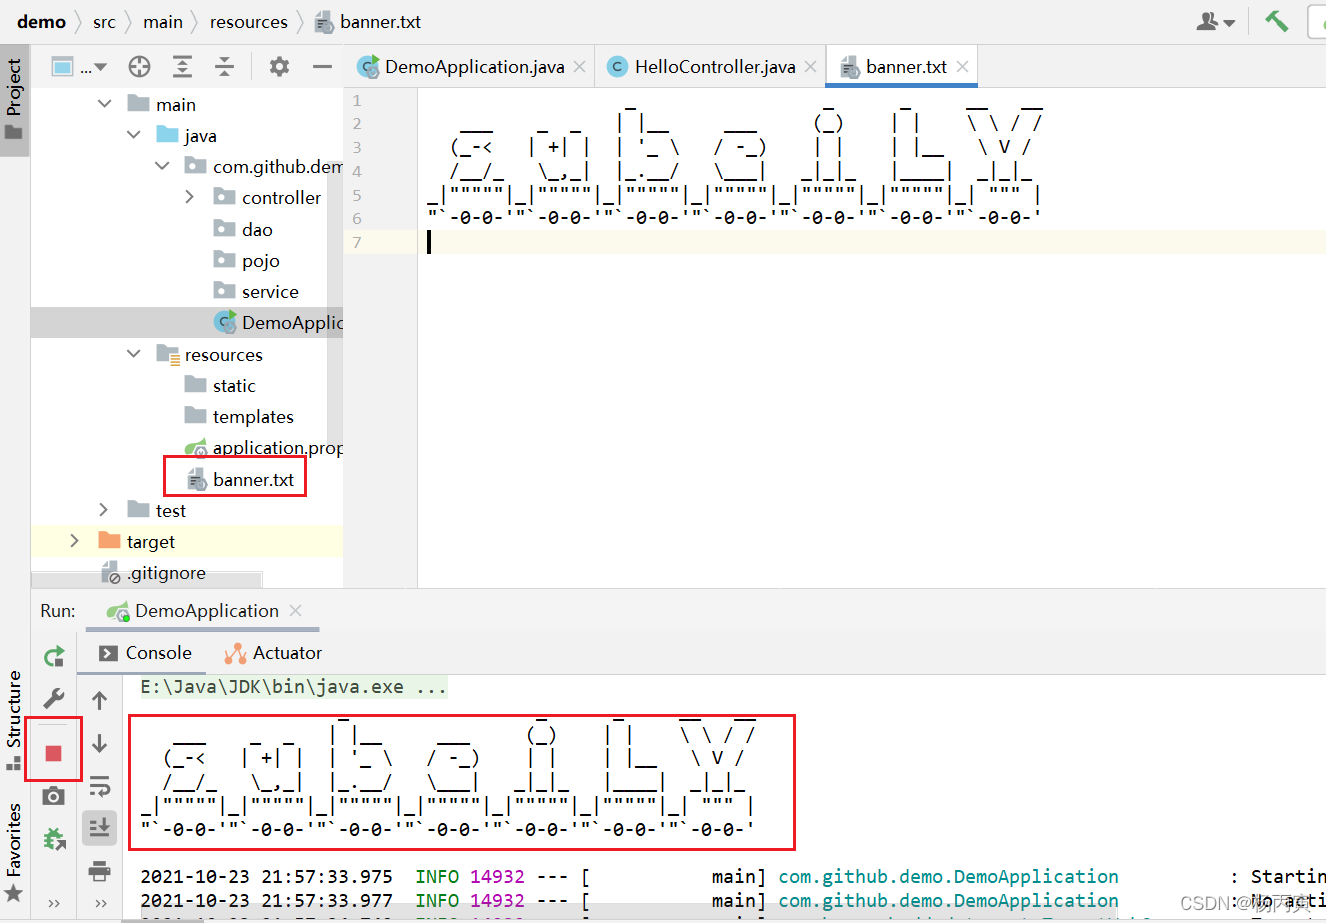Collapse the com.github.demo package node
The height and width of the screenshot is (923, 1326).
point(162,166)
